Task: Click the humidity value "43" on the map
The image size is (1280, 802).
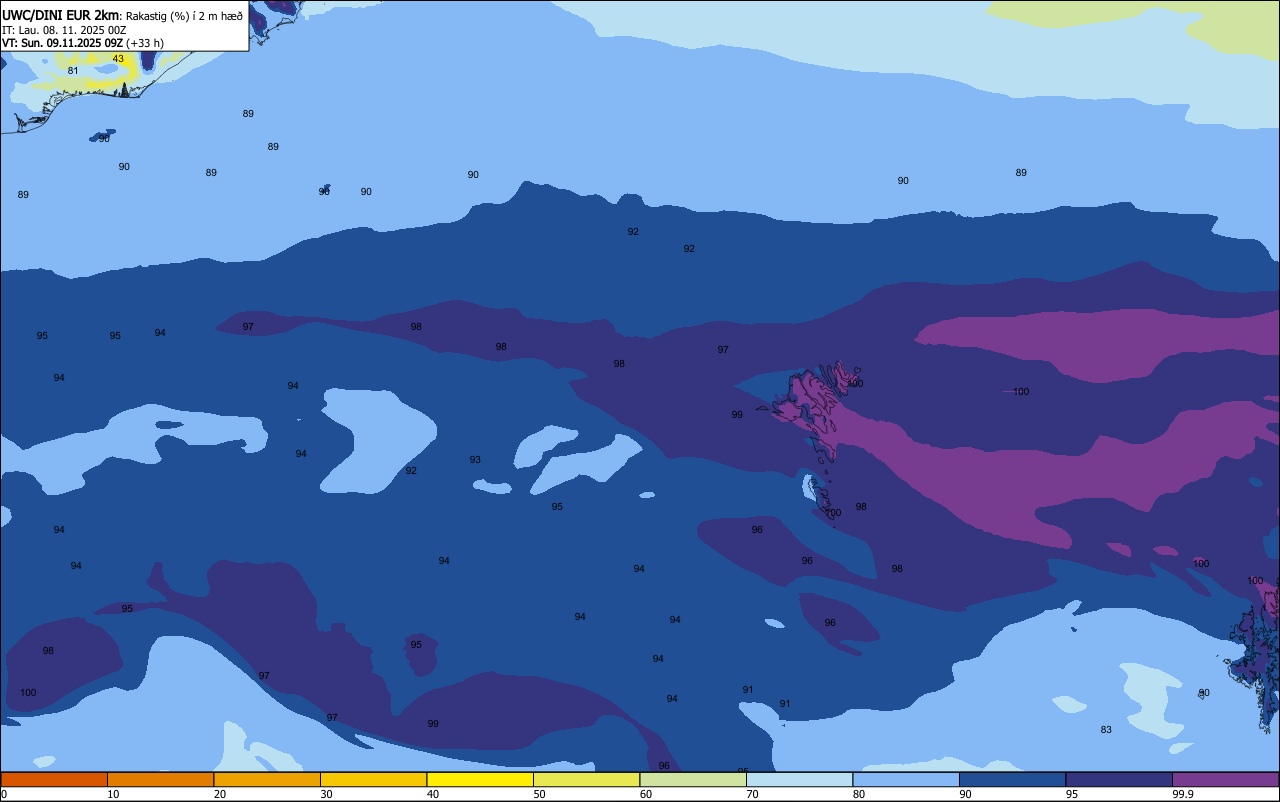Action: pos(118,59)
